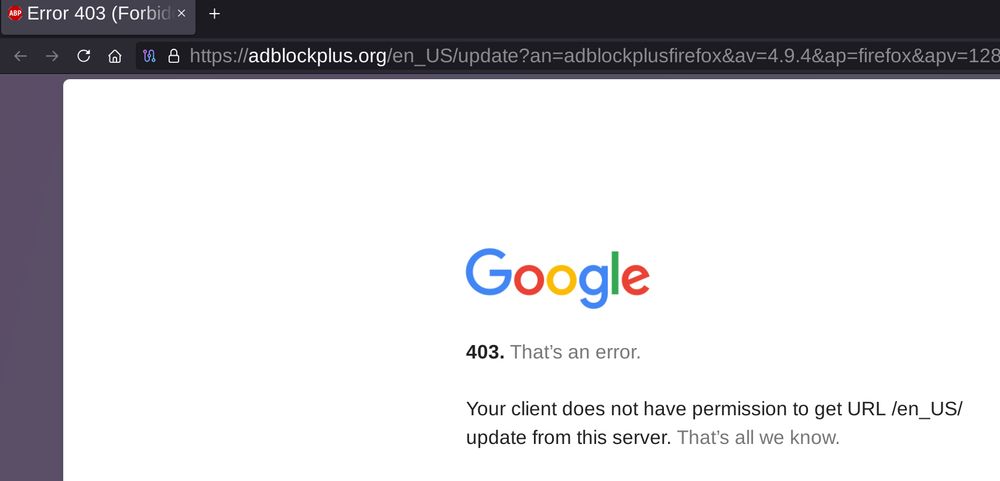Select the Error 403 (Forbidden) tab

(98, 15)
